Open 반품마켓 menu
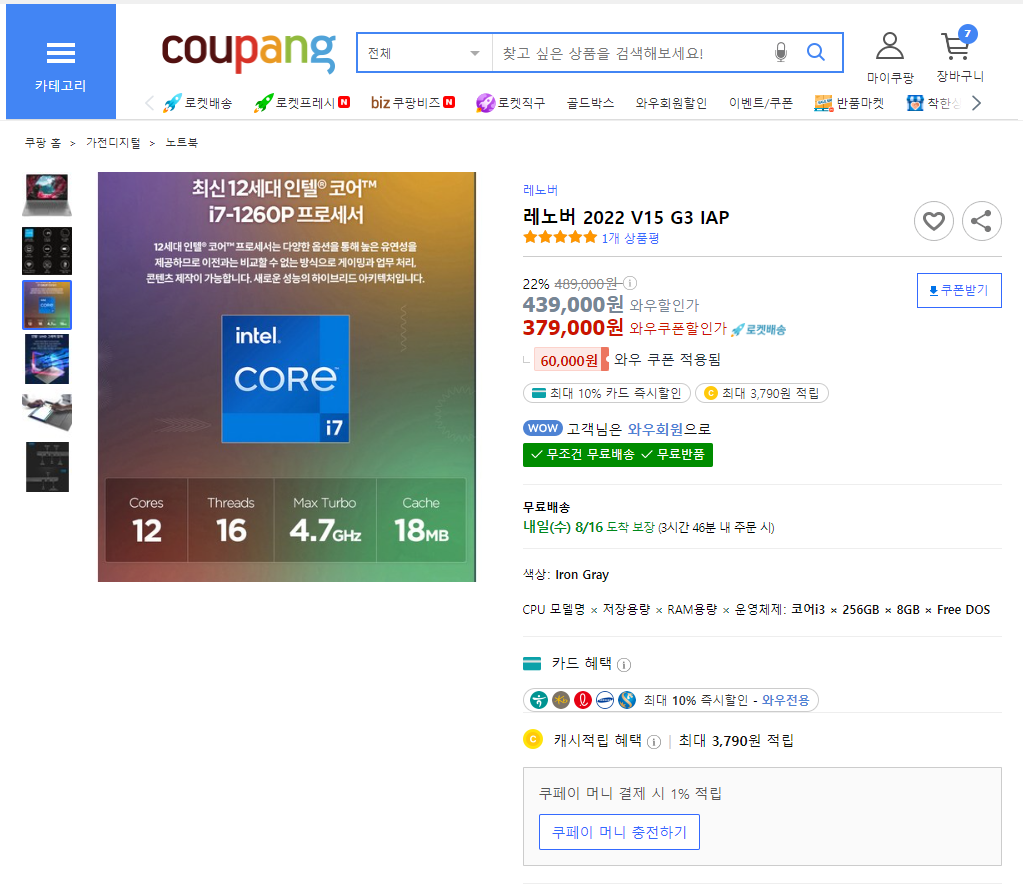The image size is (1023, 890). coord(849,103)
